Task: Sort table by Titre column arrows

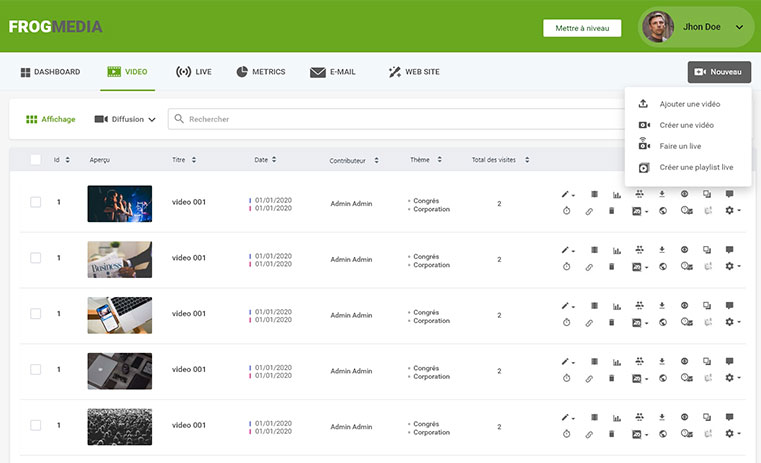Action: pyautogui.click(x=194, y=160)
